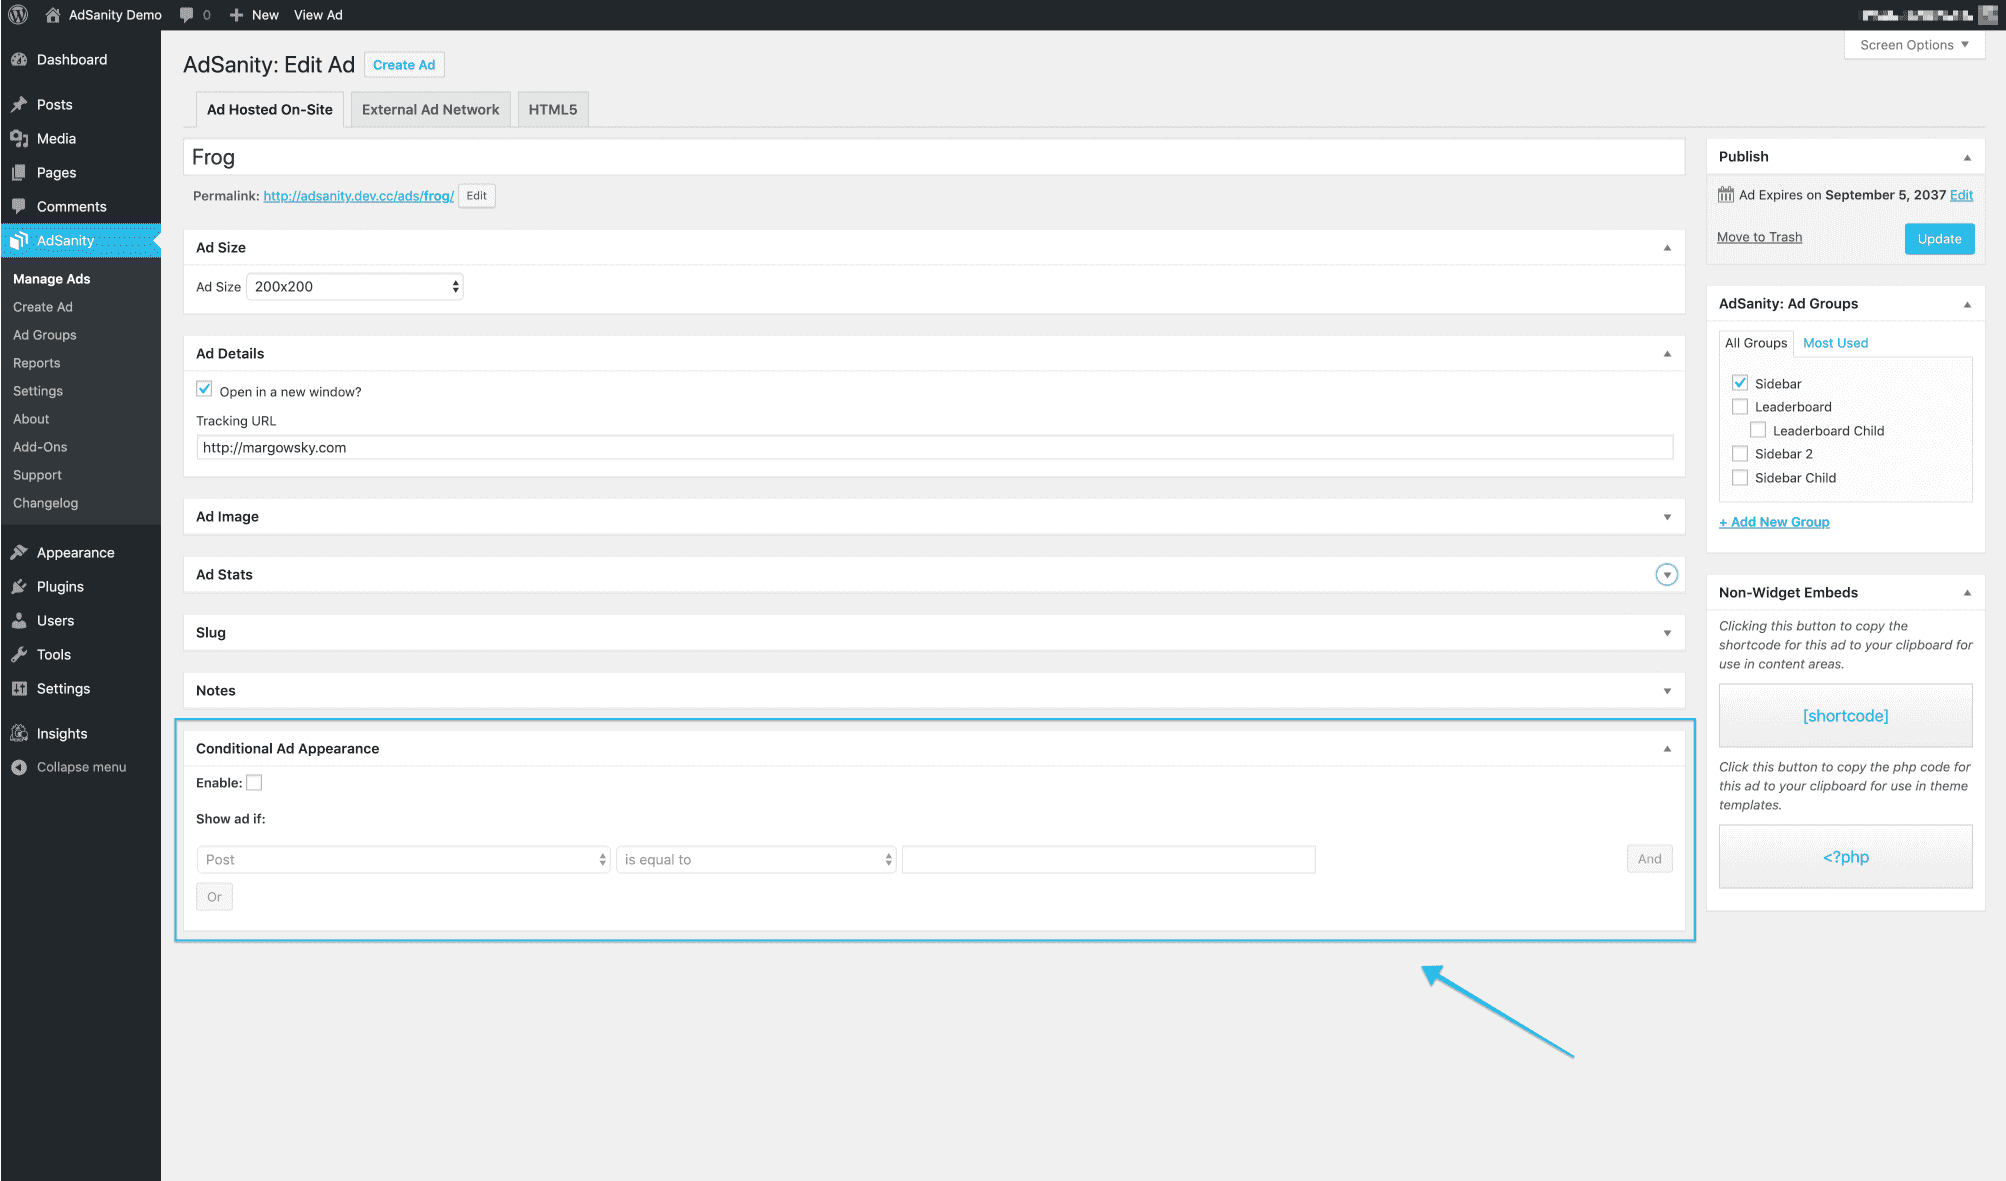
Task: Open the Post condition dropdown
Action: [403, 860]
